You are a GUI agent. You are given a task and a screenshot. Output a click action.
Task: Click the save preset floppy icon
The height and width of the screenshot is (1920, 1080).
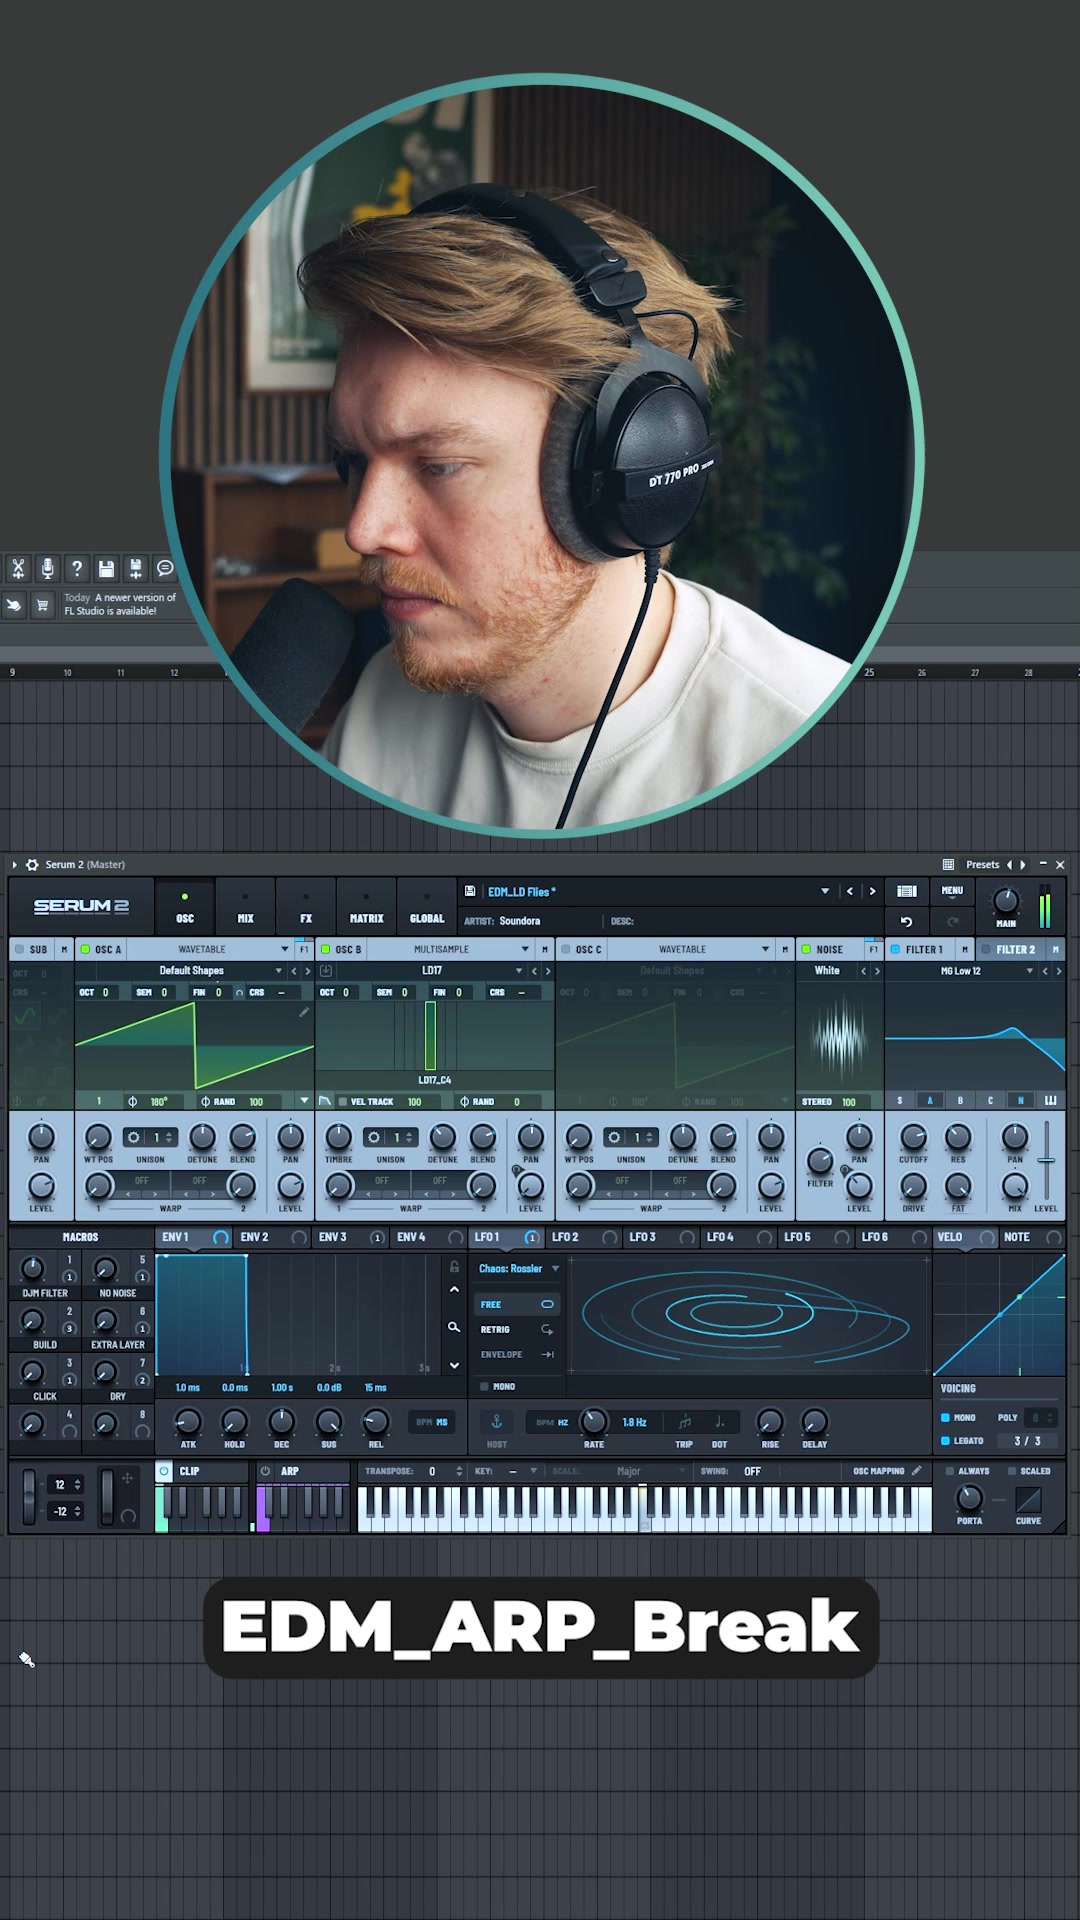pyautogui.click(x=470, y=891)
